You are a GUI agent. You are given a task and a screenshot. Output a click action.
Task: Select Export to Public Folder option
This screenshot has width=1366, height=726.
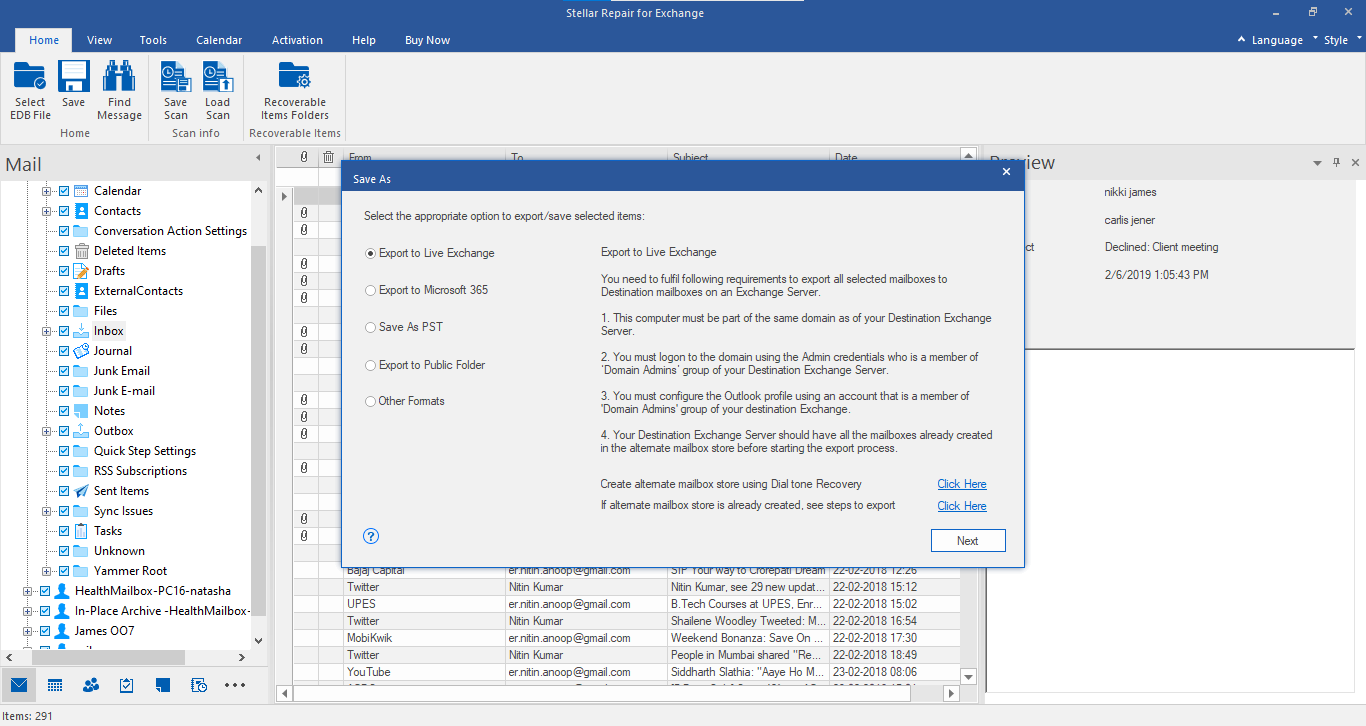(425, 365)
